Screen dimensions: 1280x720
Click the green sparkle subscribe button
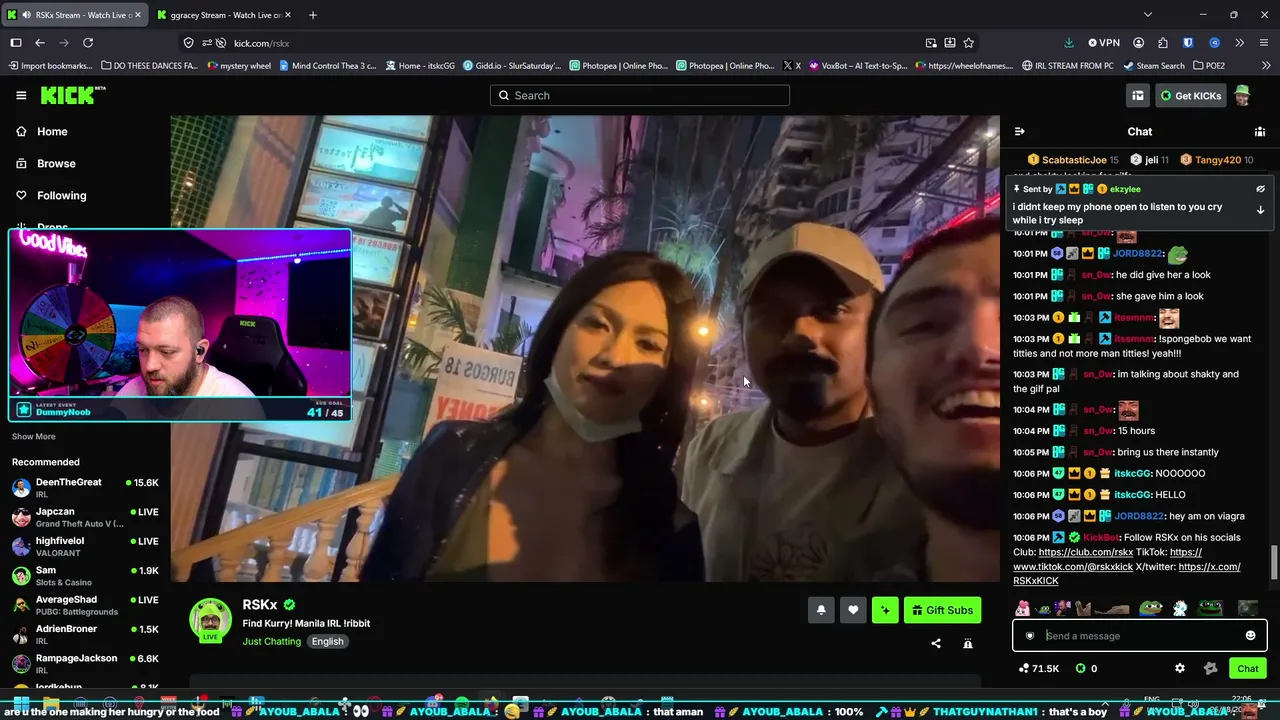click(885, 610)
